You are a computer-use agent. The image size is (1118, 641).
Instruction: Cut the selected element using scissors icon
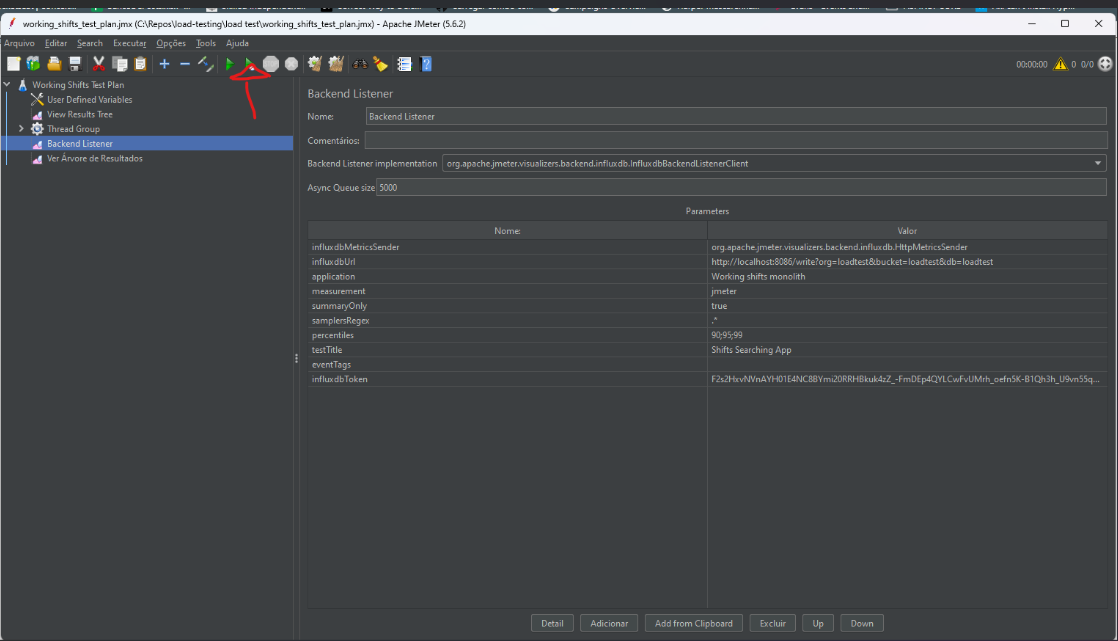coord(99,64)
